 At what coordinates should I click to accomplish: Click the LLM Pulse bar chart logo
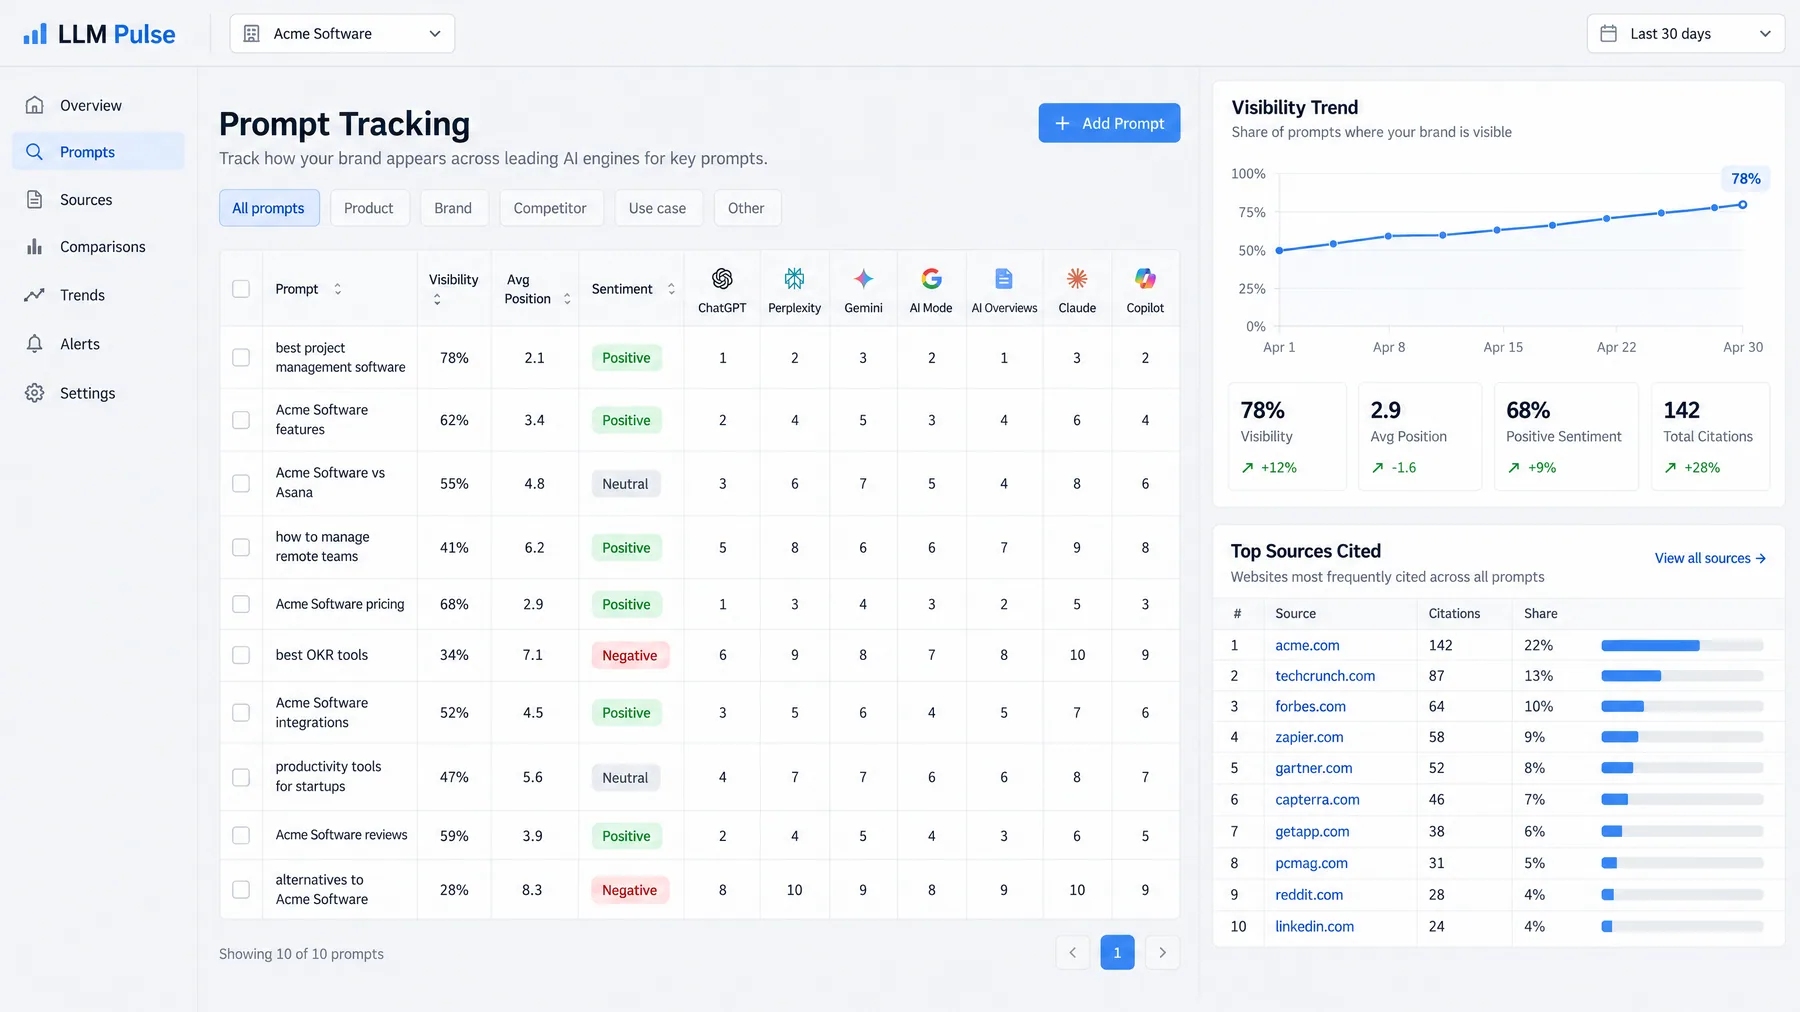coord(35,34)
